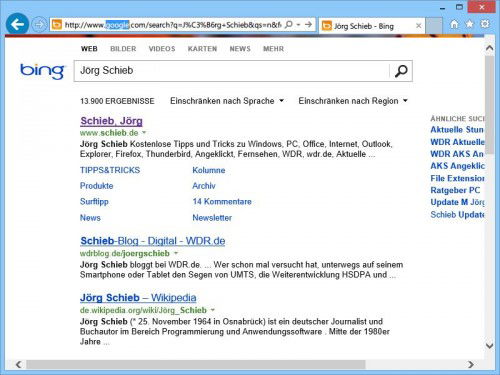Open dropdown arrow next to www.schieb.de

tap(144, 133)
